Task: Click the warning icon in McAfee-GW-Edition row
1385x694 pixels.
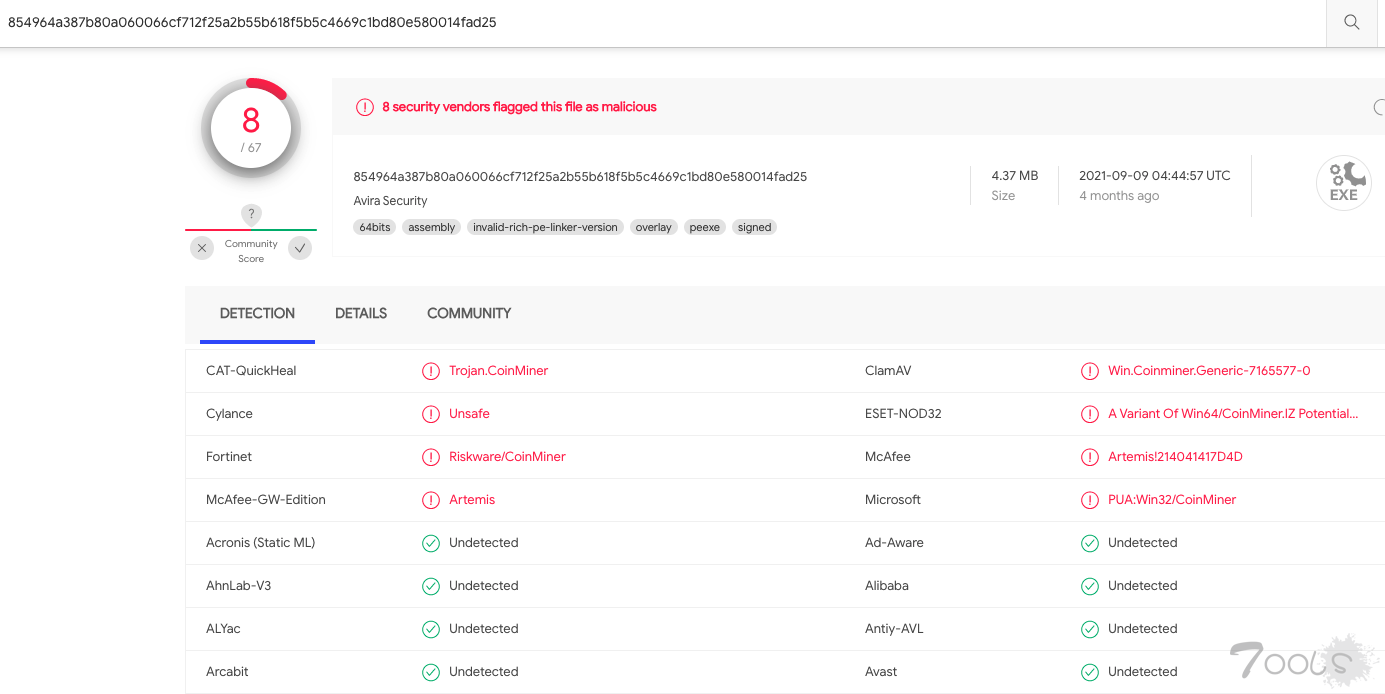Action: (x=431, y=500)
